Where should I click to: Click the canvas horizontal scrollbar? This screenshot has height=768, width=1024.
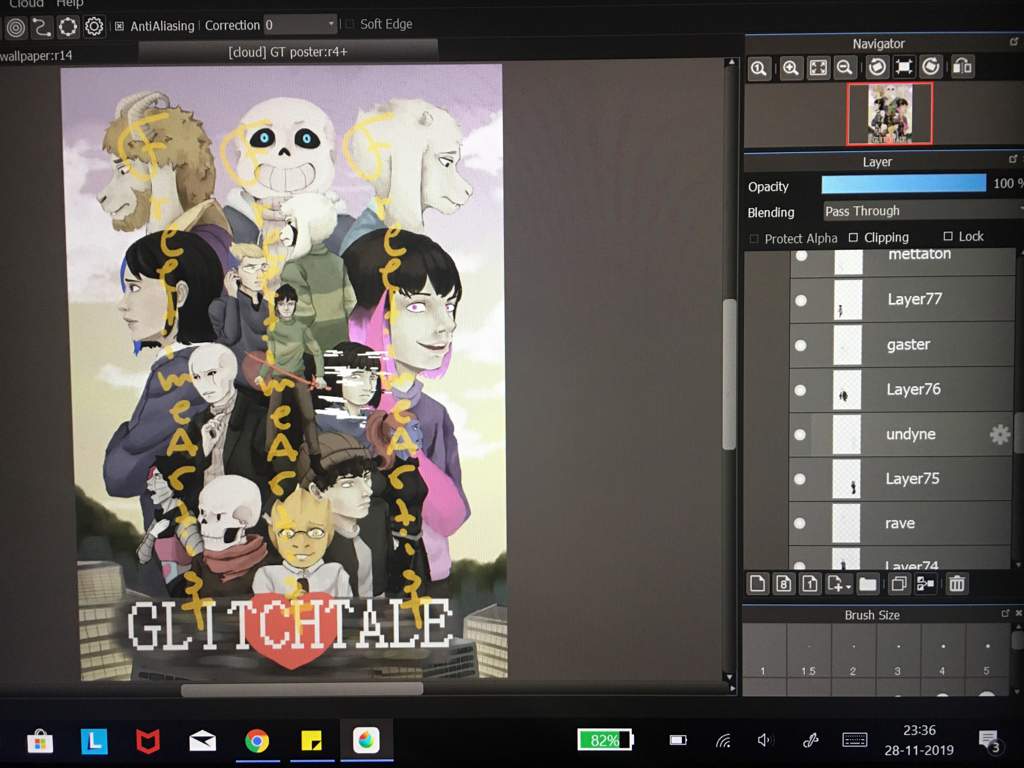pyautogui.click(x=302, y=689)
